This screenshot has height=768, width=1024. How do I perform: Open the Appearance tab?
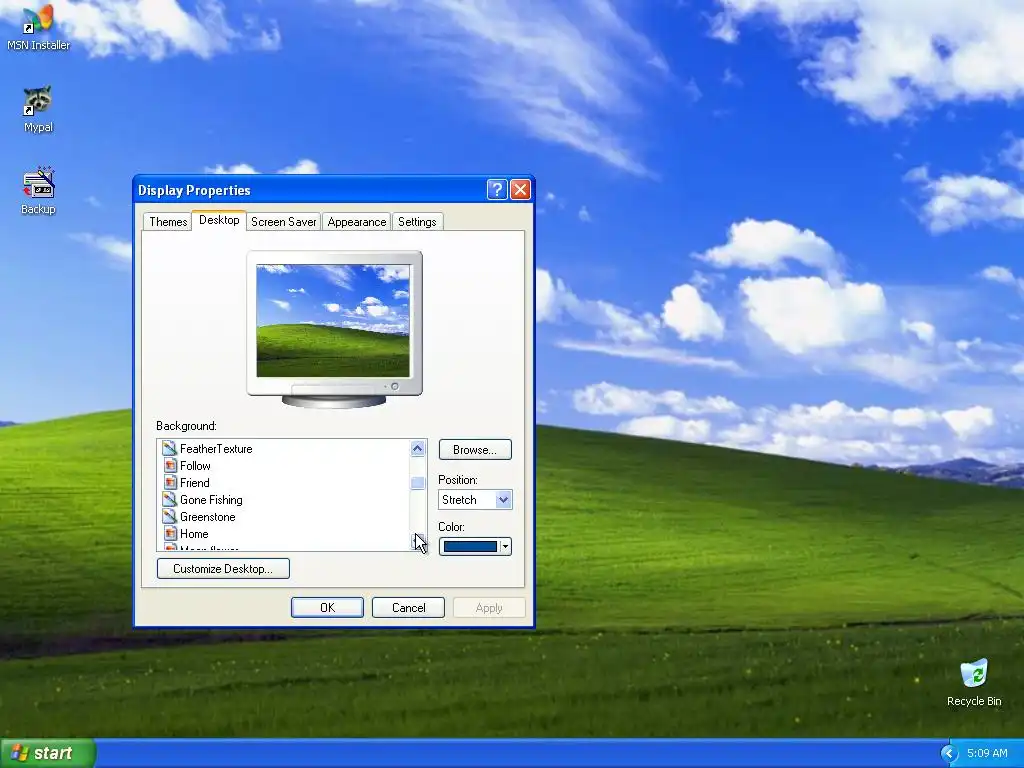coord(357,221)
